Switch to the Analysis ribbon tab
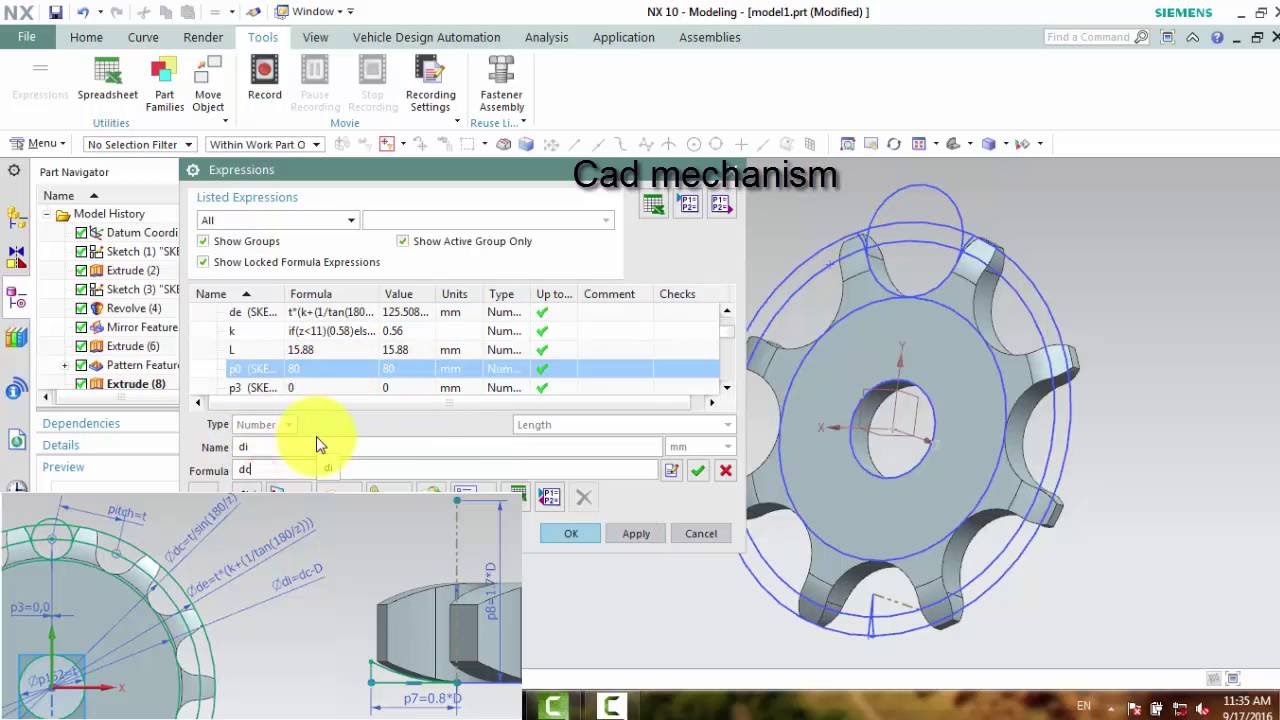This screenshot has height=720, width=1280. [546, 37]
